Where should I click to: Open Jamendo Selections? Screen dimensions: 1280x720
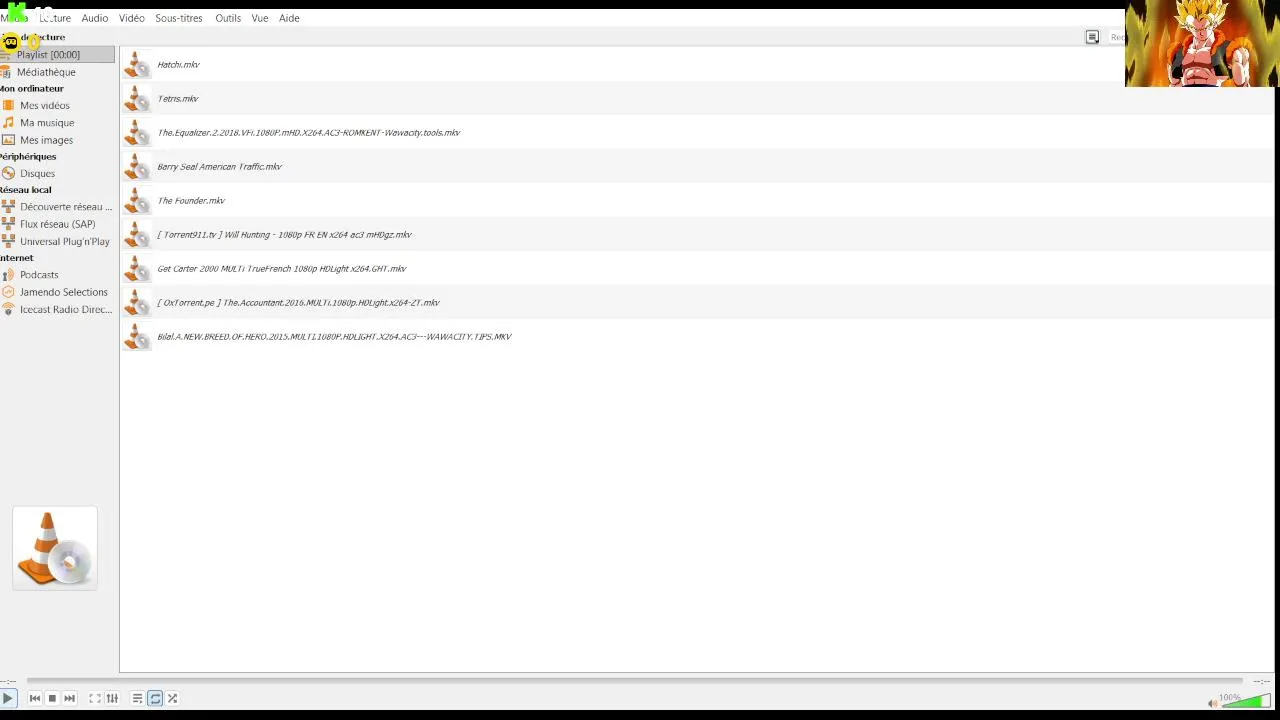point(64,292)
